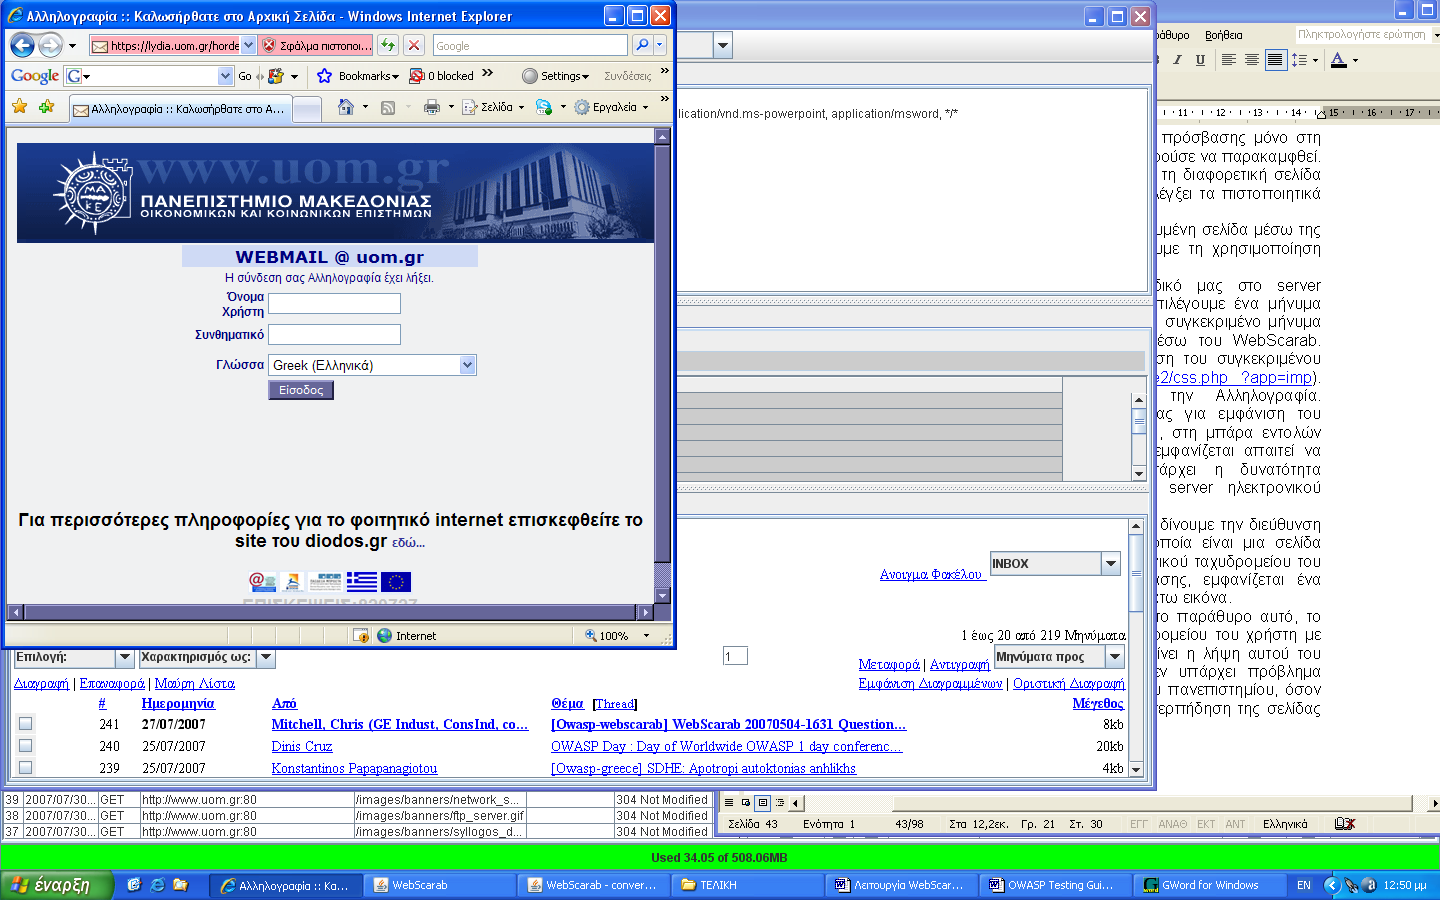Click the Skype add-on icon
This screenshot has width=1440, height=900.
543,107
